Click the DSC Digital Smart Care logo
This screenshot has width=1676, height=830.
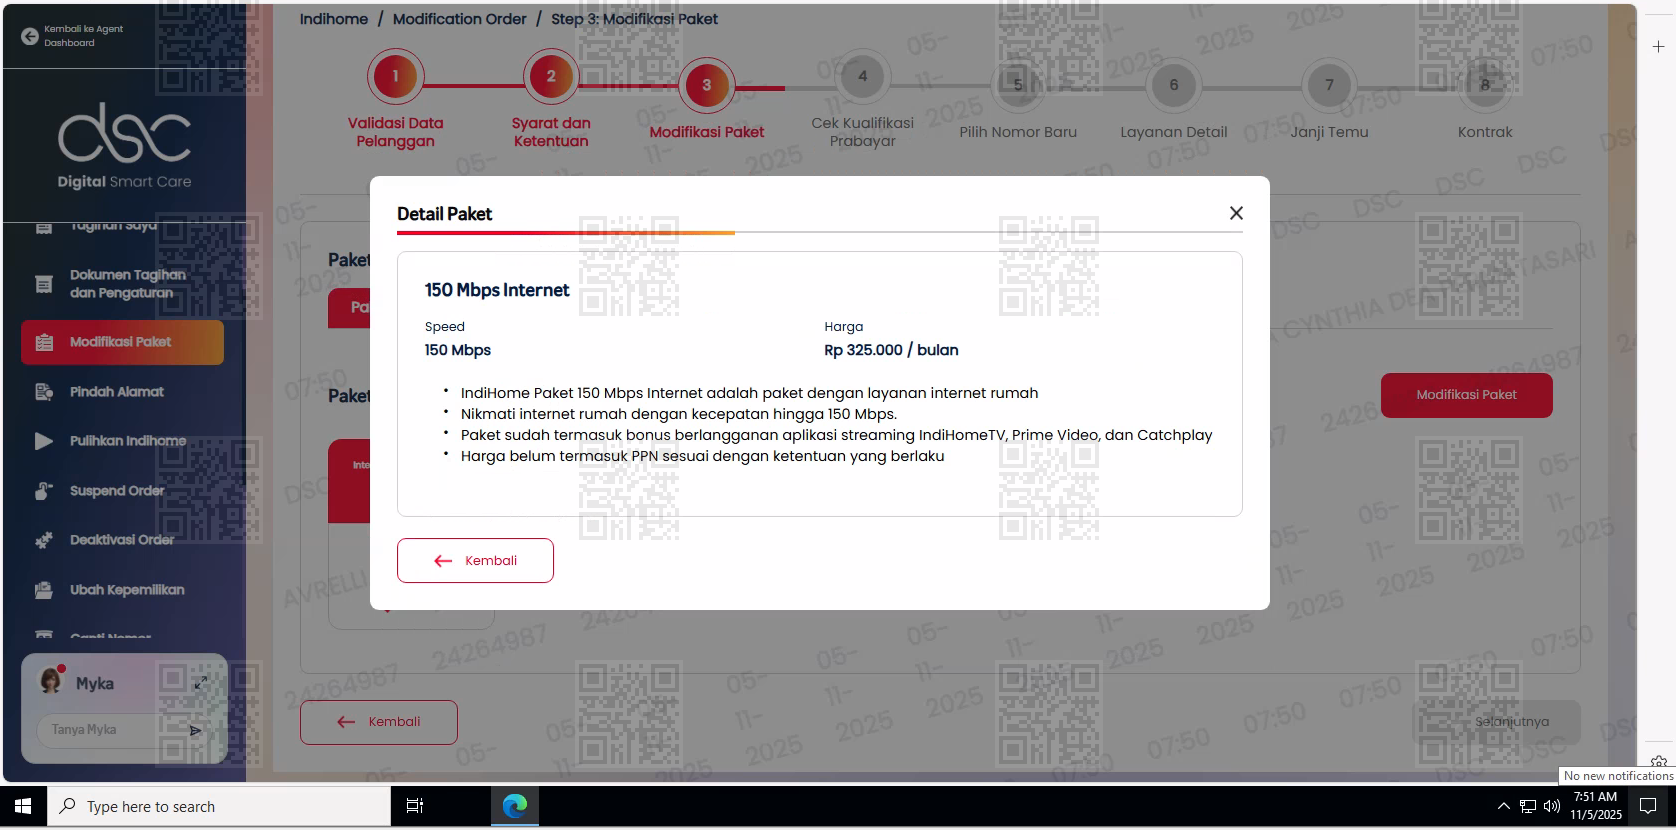coord(124,146)
